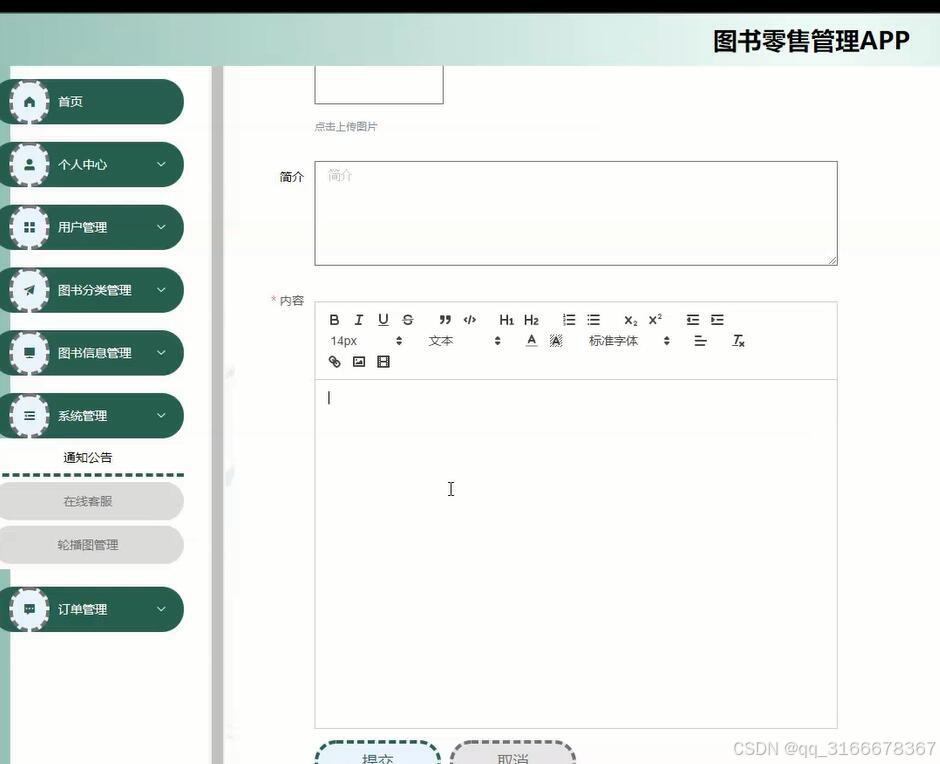Expand the 图书信息管理 menu chevron

[161, 353]
